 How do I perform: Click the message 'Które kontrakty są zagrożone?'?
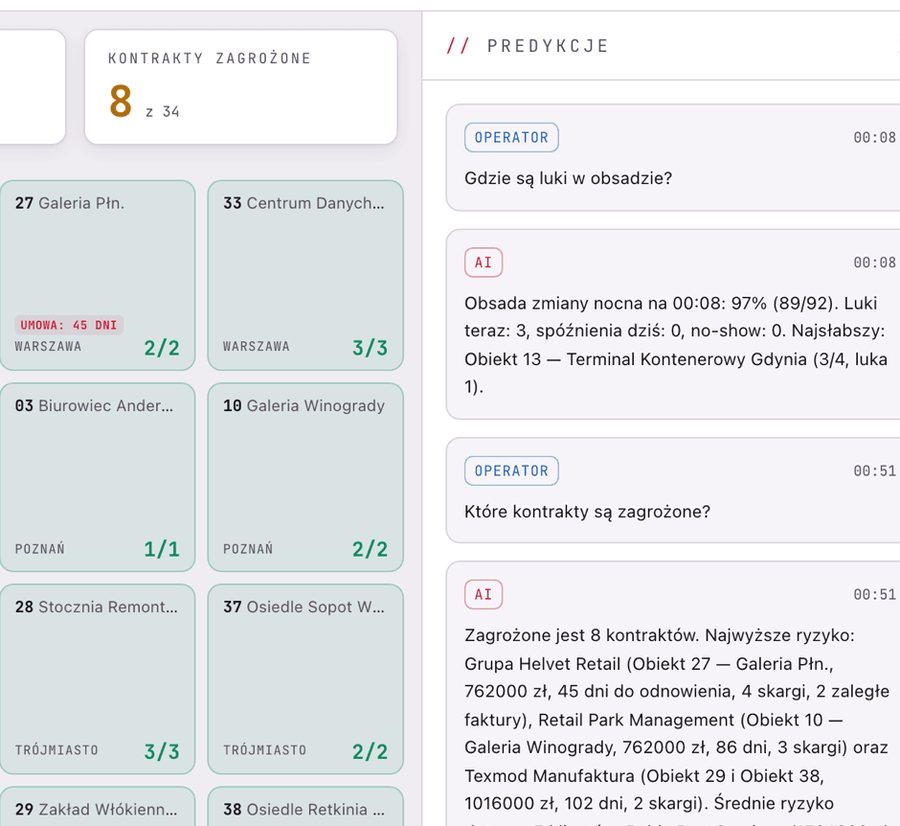[x=587, y=511]
